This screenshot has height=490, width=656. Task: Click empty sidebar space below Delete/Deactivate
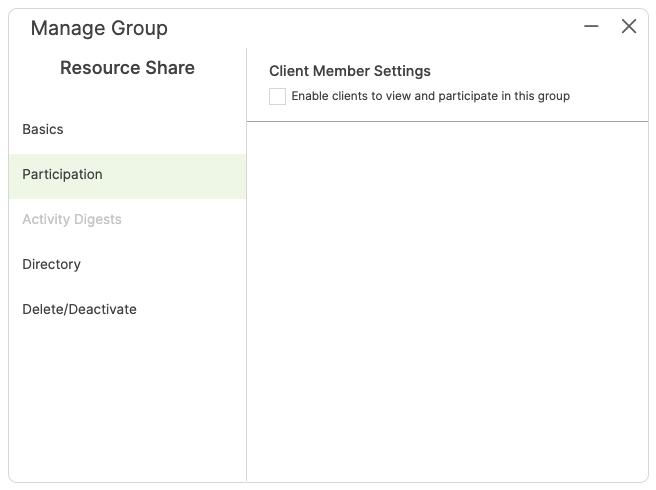127,400
